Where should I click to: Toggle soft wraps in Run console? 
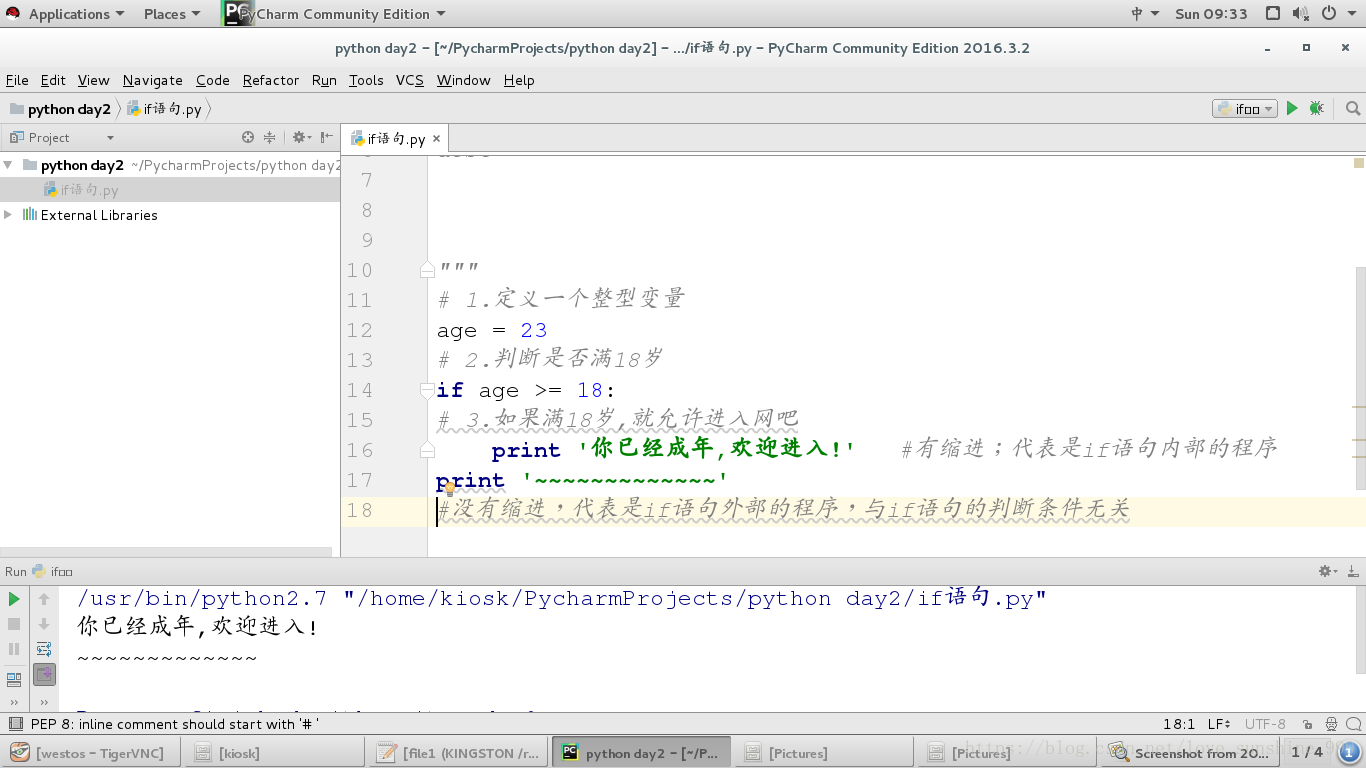(x=44, y=649)
